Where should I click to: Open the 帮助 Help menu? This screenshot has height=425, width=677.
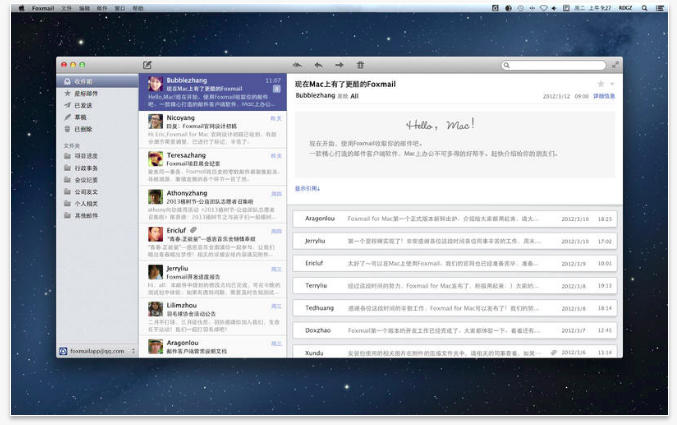(x=138, y=8)
